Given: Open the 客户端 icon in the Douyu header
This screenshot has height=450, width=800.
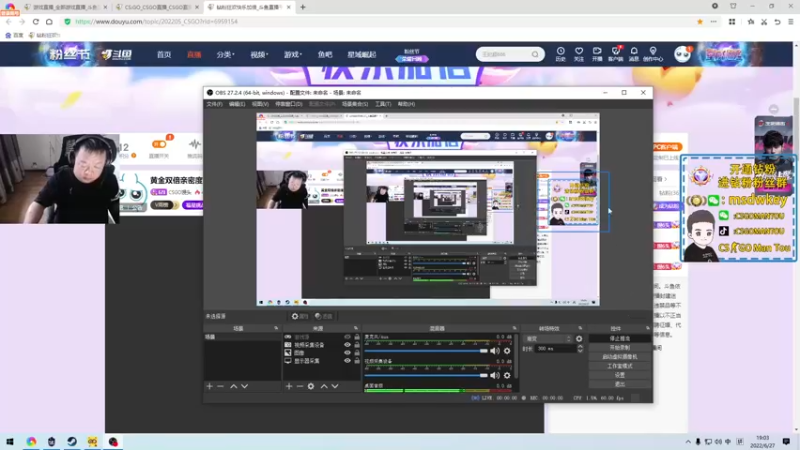Looking at the screenshot, I should 615,54.
